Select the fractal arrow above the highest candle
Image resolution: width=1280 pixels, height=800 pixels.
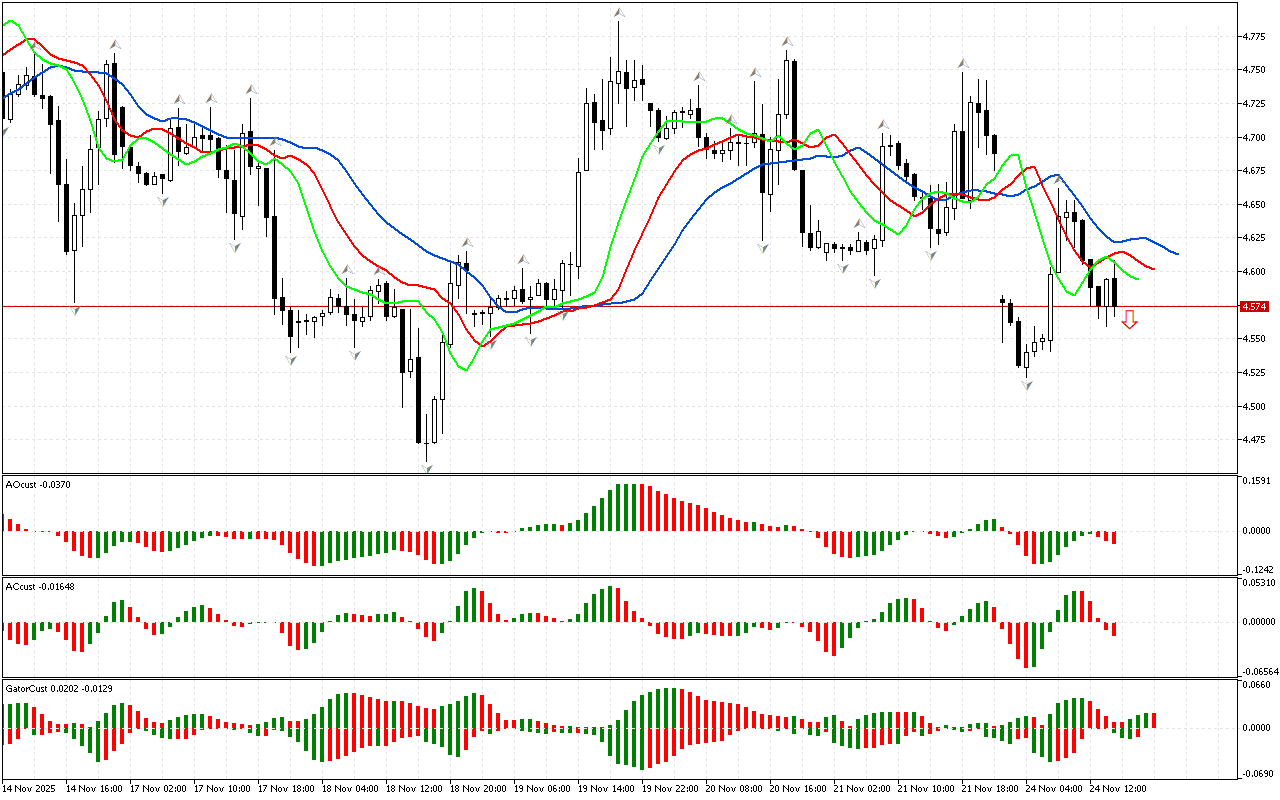coord(620,13)
